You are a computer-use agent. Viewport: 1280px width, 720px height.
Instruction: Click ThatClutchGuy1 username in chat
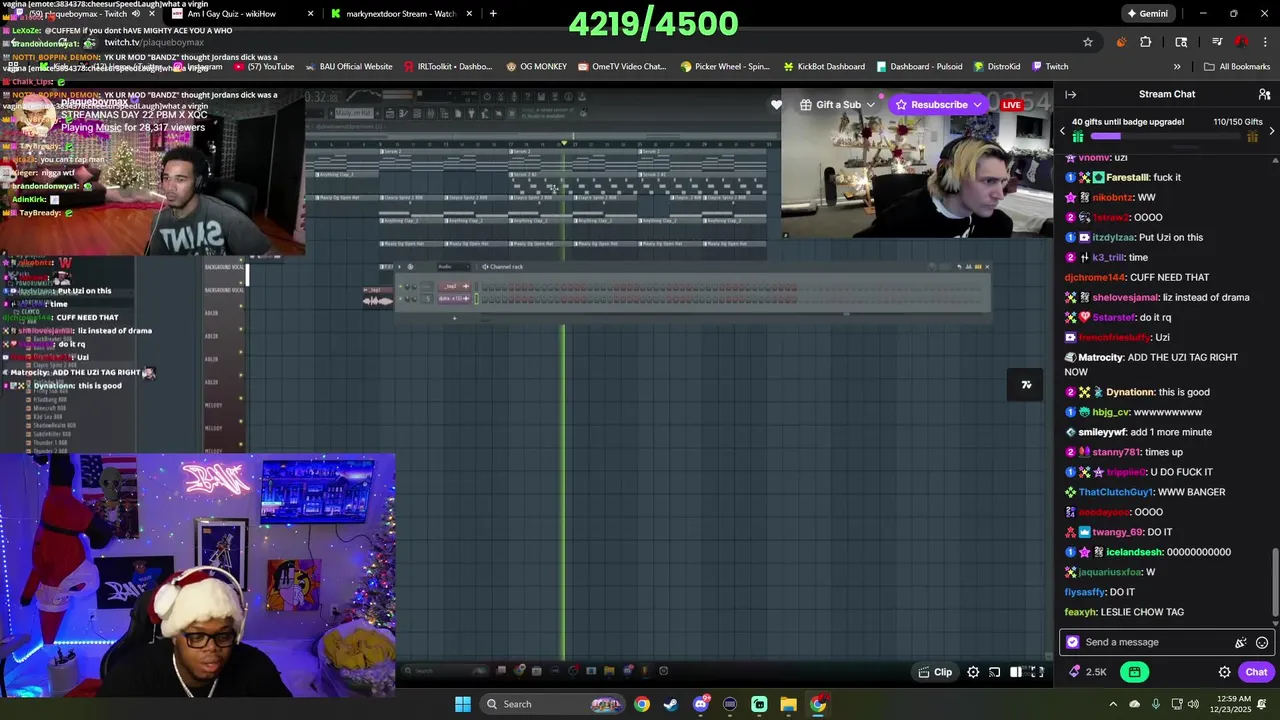[1116, 492]
